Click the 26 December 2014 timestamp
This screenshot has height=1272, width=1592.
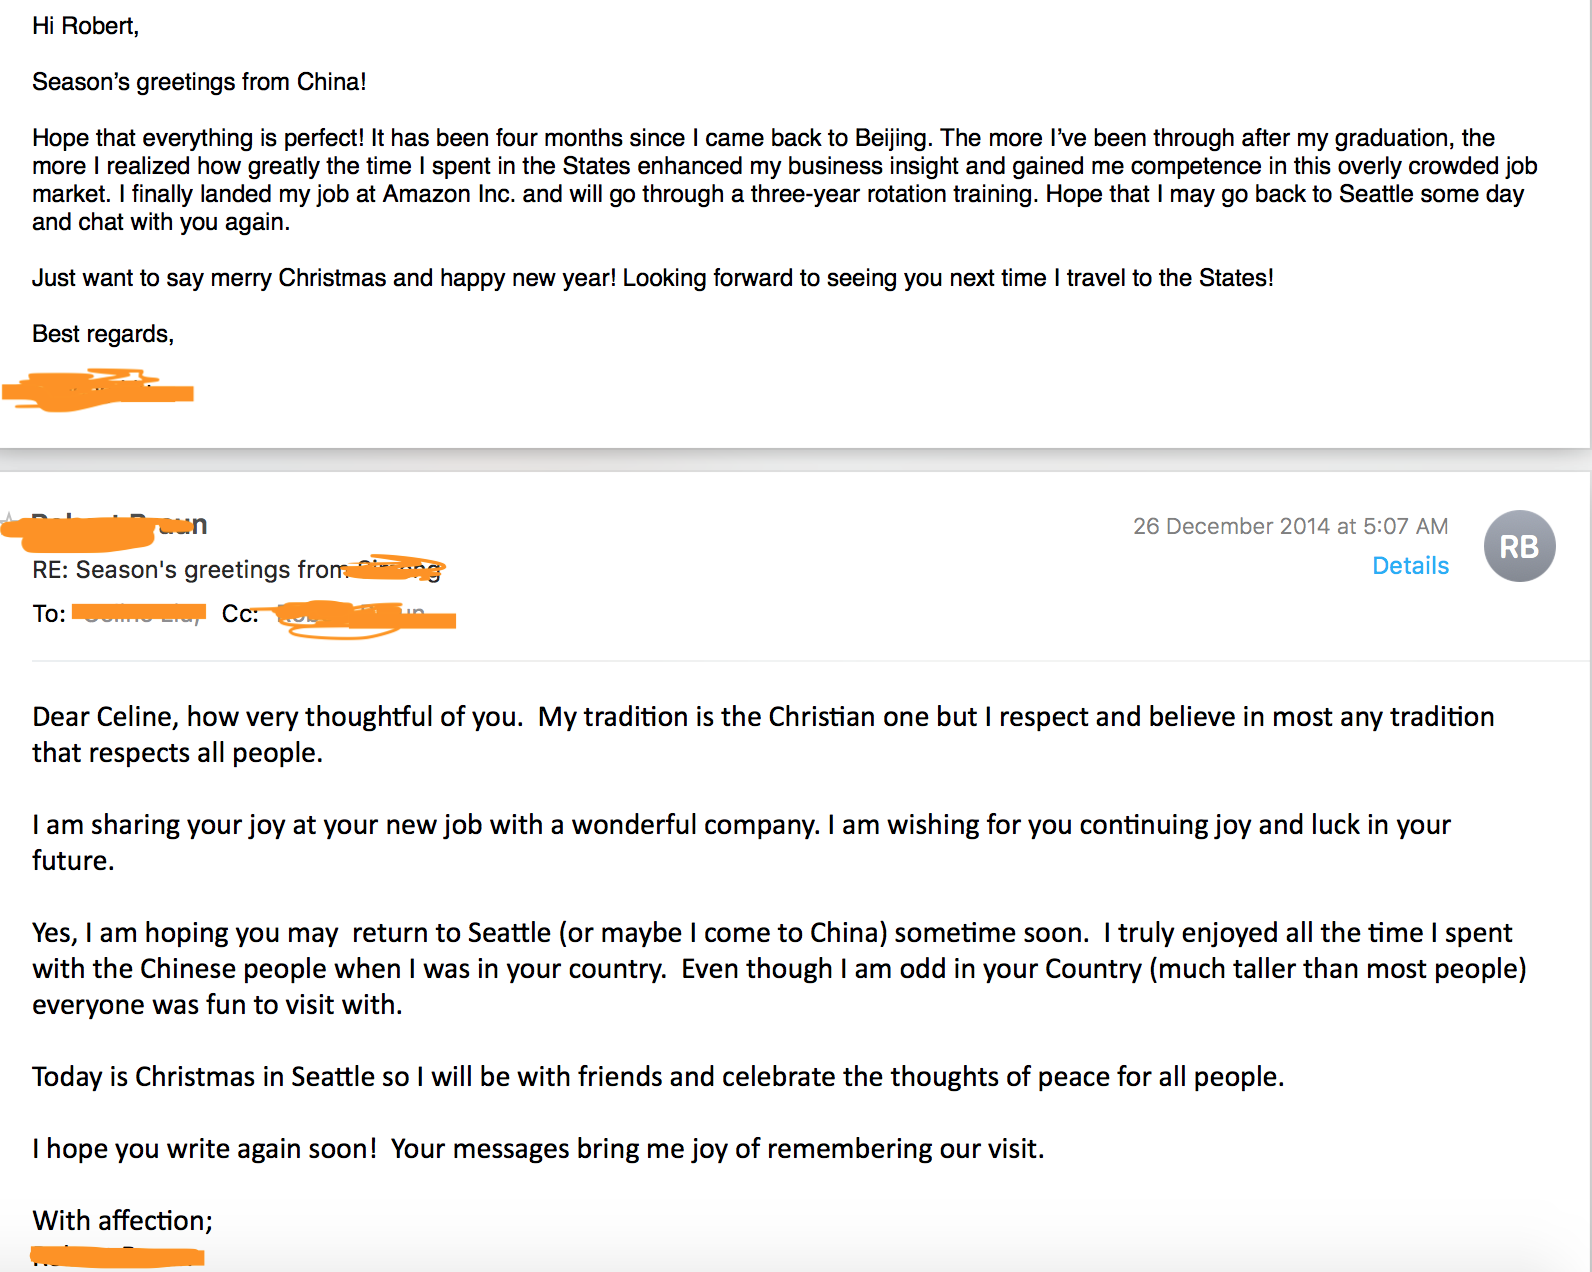pos(1290,526)
